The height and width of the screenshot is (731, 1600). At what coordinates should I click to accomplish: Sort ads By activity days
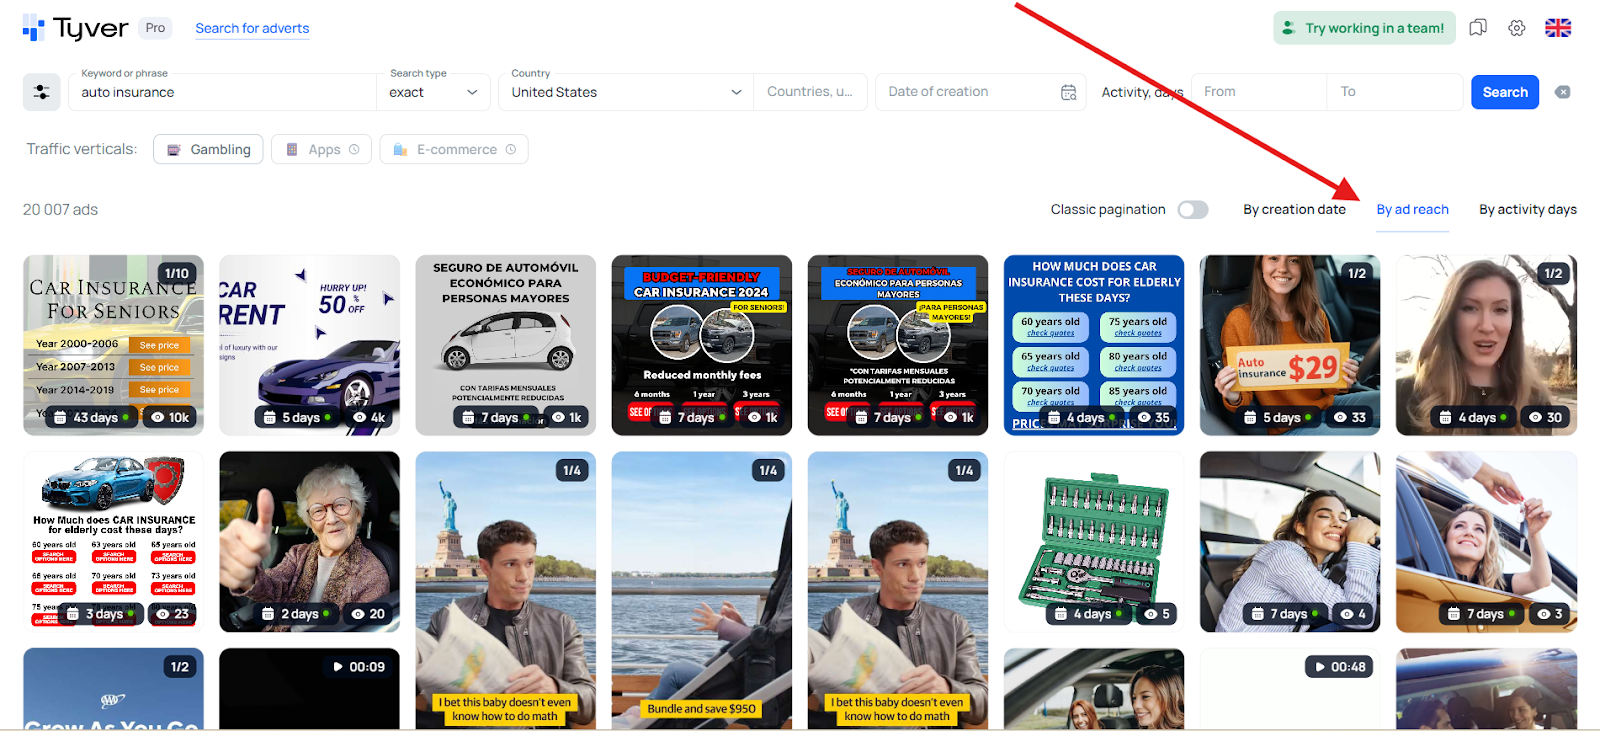1527,210
